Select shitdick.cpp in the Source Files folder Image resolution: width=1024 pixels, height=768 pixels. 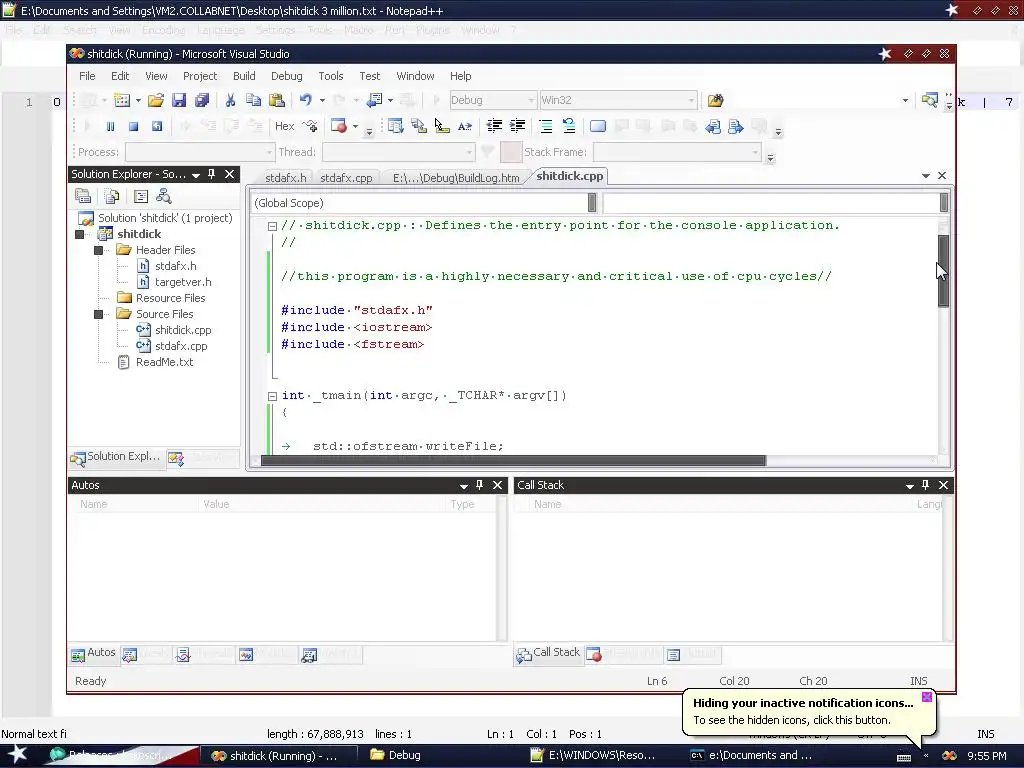[x=183, y=330]
